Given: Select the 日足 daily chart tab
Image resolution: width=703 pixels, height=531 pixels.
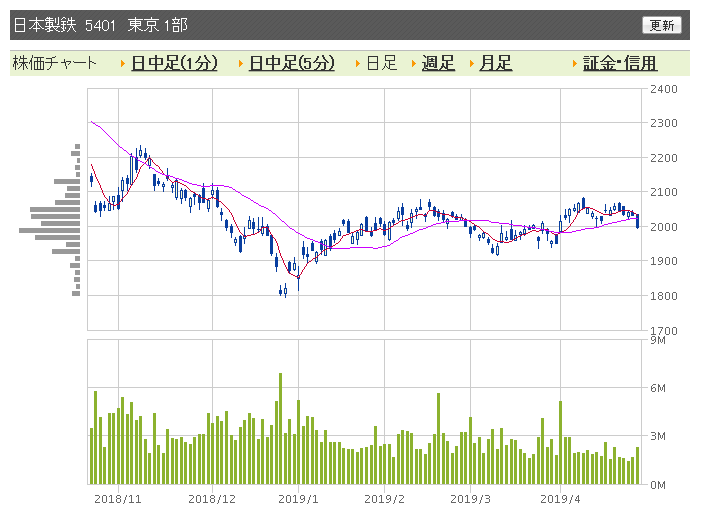Looking at the screenshot, I should (382, 63).
